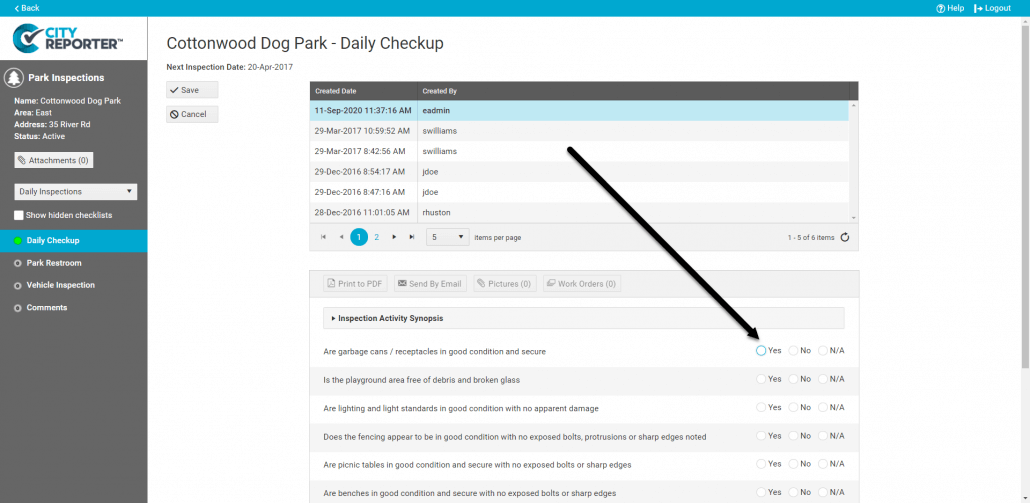Click the Save button
This screenshot has height=503, width=1030.
coord(191,90)
